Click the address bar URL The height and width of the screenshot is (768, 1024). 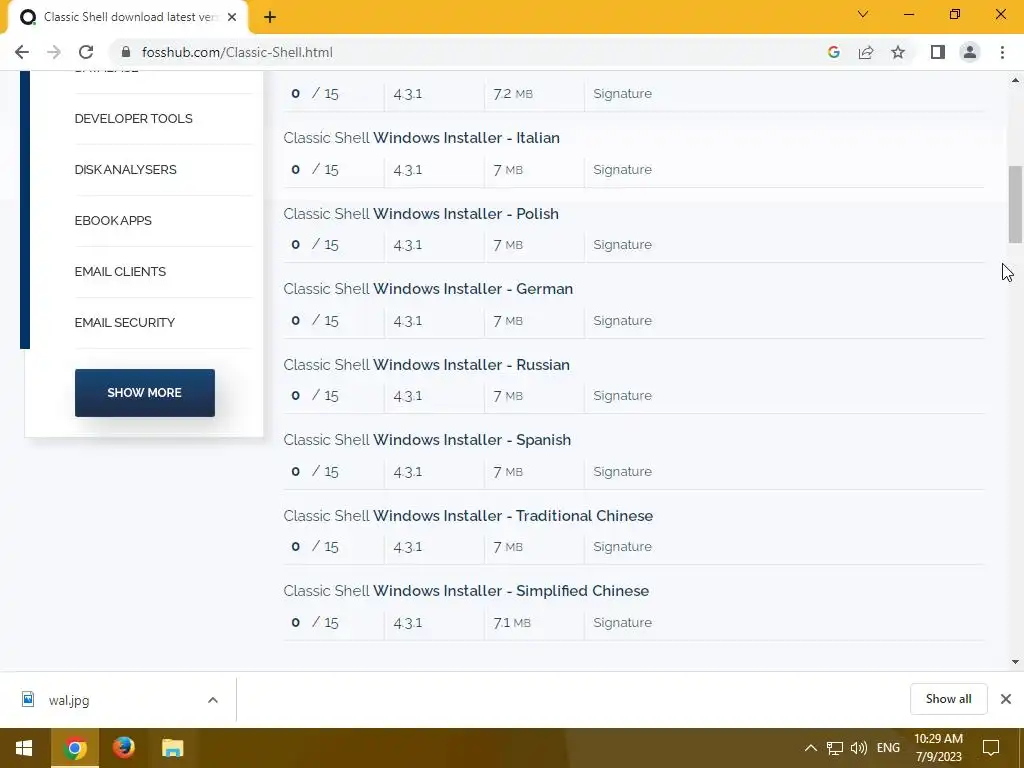(x=237, y=52)
